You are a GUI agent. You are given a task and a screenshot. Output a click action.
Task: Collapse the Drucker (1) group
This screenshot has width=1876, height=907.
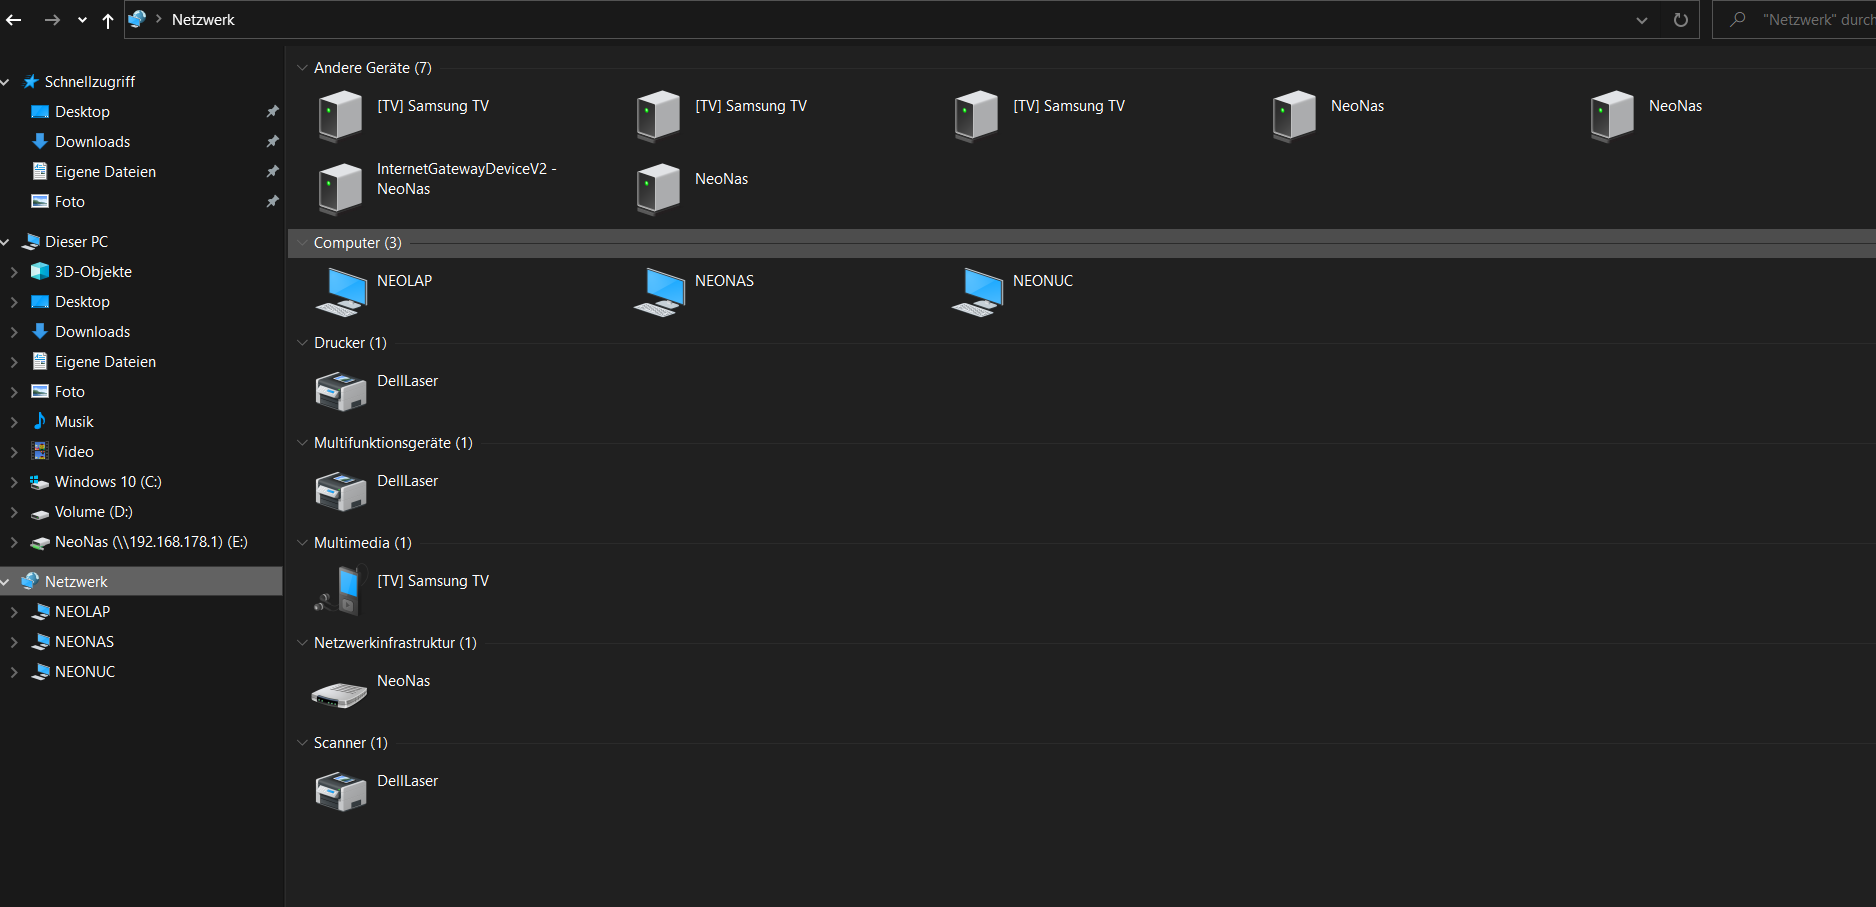pos(302,342)
